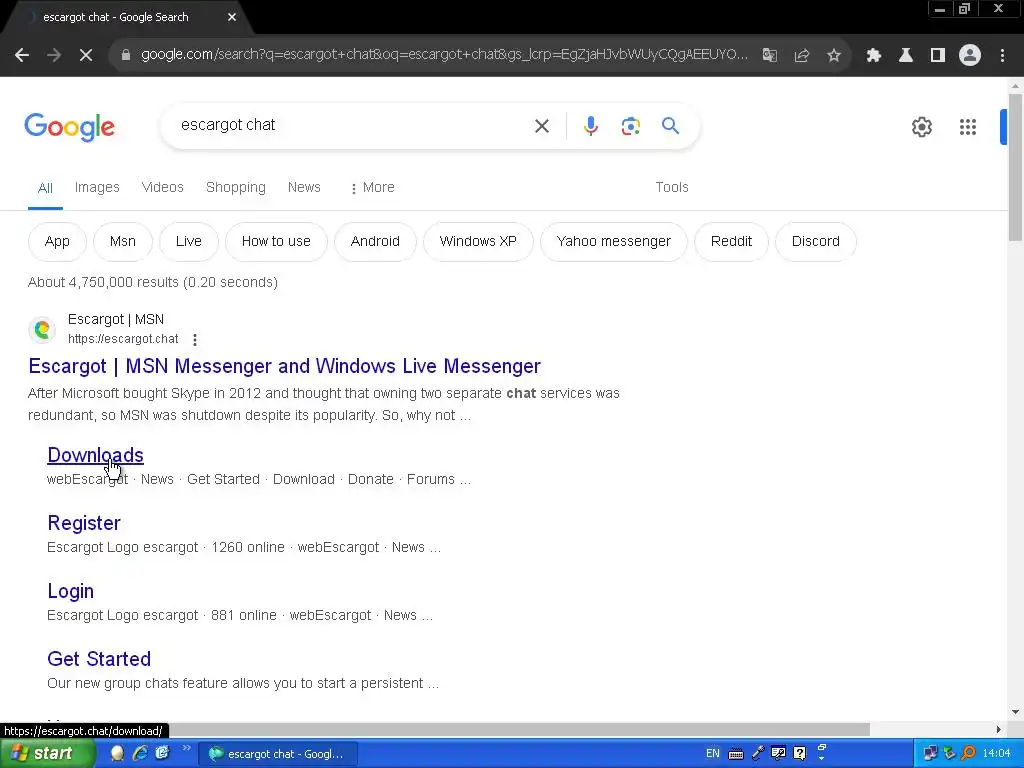The image size is (1024, 768).
Task: Start voice search with the microphone
Action: [x=591, y=126]
